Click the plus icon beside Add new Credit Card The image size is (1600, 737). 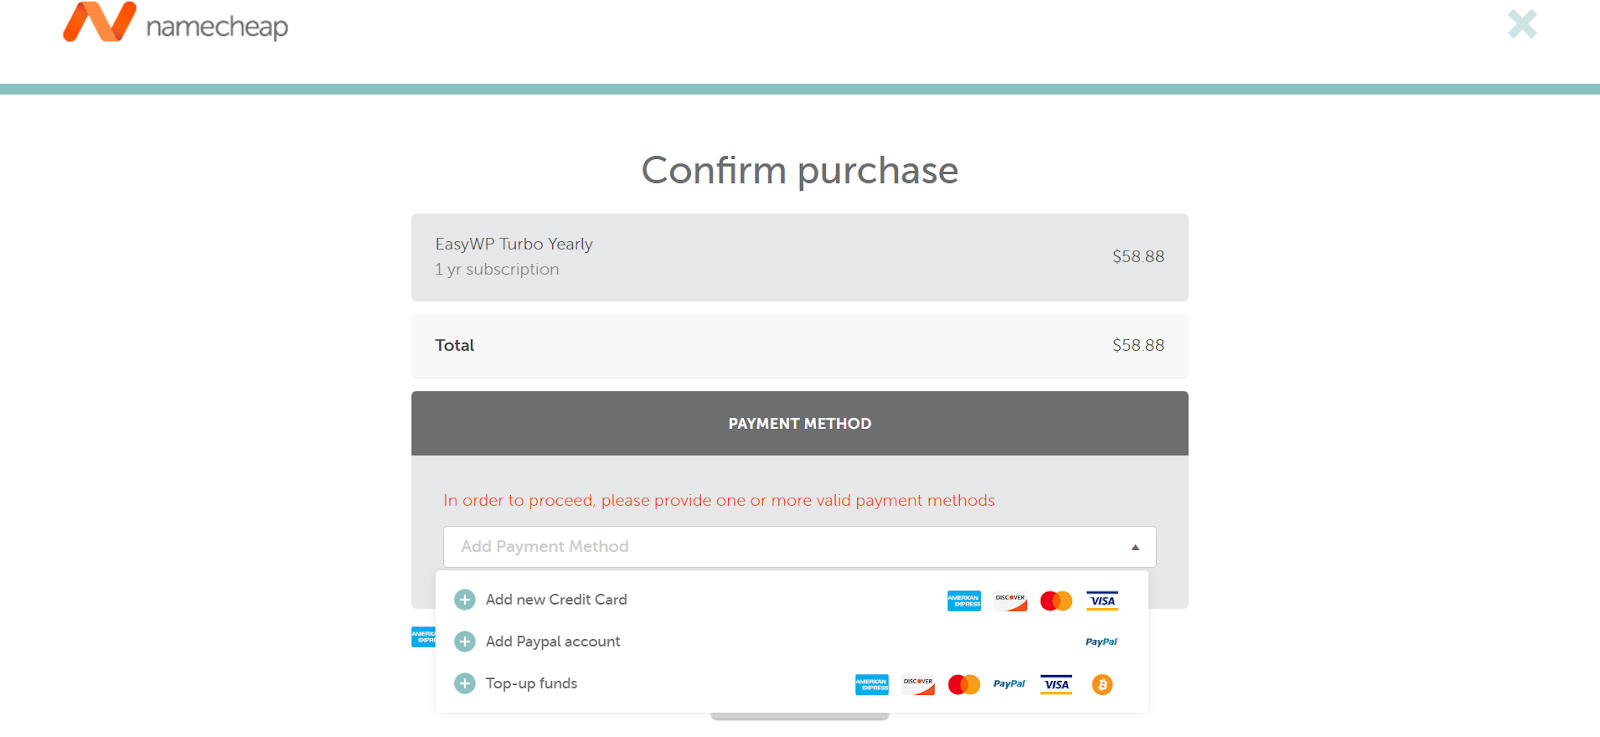(464, 599)
